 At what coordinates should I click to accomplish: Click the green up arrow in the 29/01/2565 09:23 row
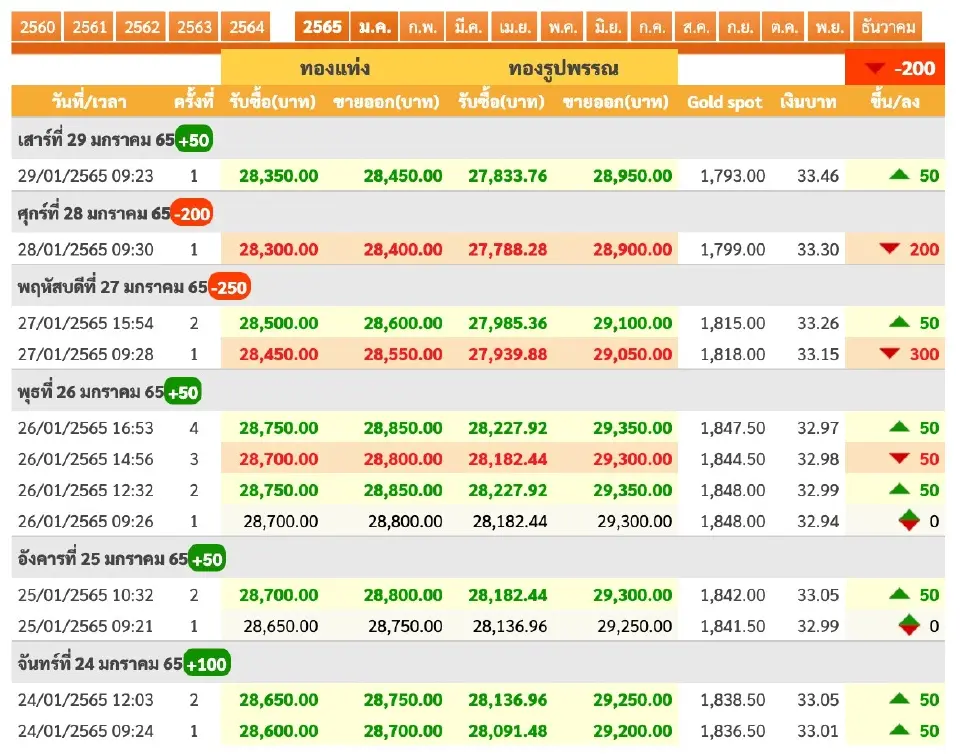click(x=899, y=175)
